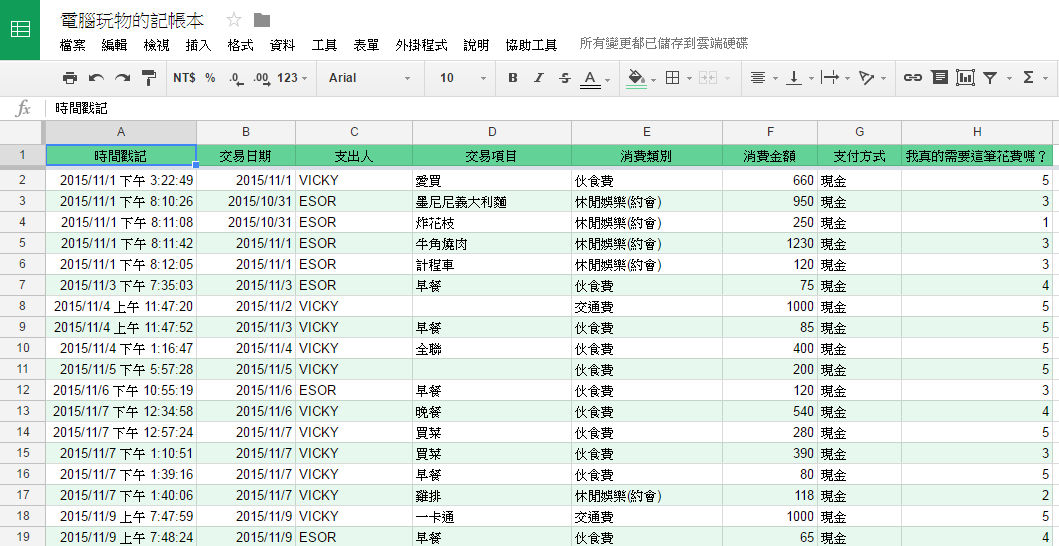1059x546 pixels.
Task: Insert a chart
Action: pyautogui.click(x=966, y=78)
